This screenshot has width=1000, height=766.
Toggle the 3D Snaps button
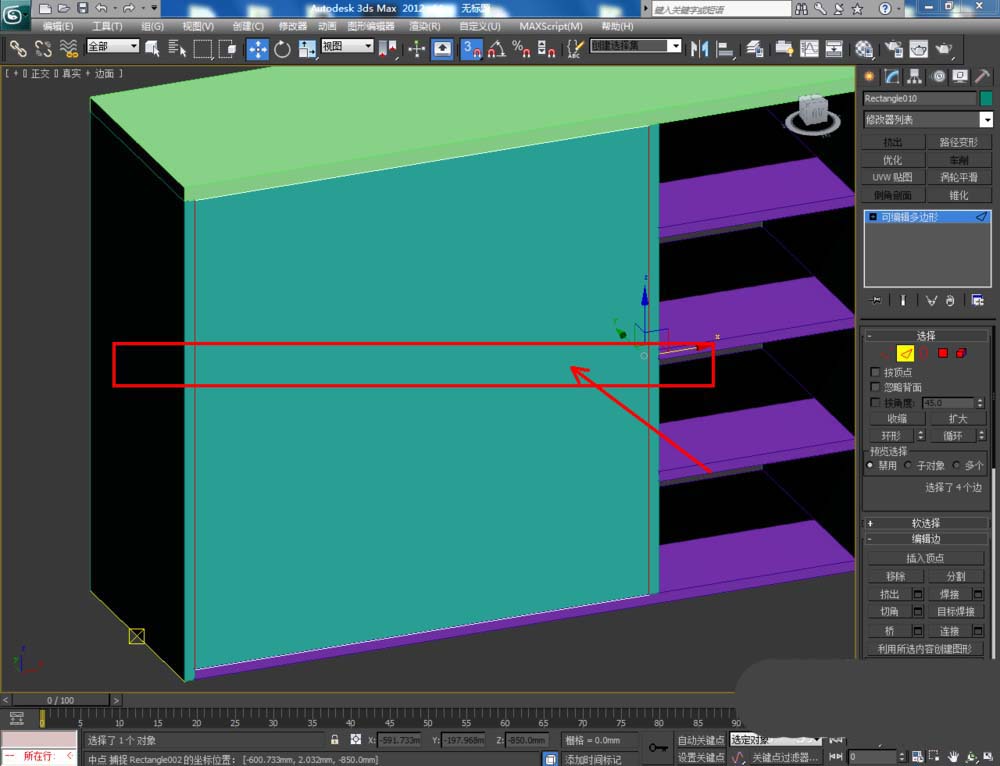[x=471, y=49]
